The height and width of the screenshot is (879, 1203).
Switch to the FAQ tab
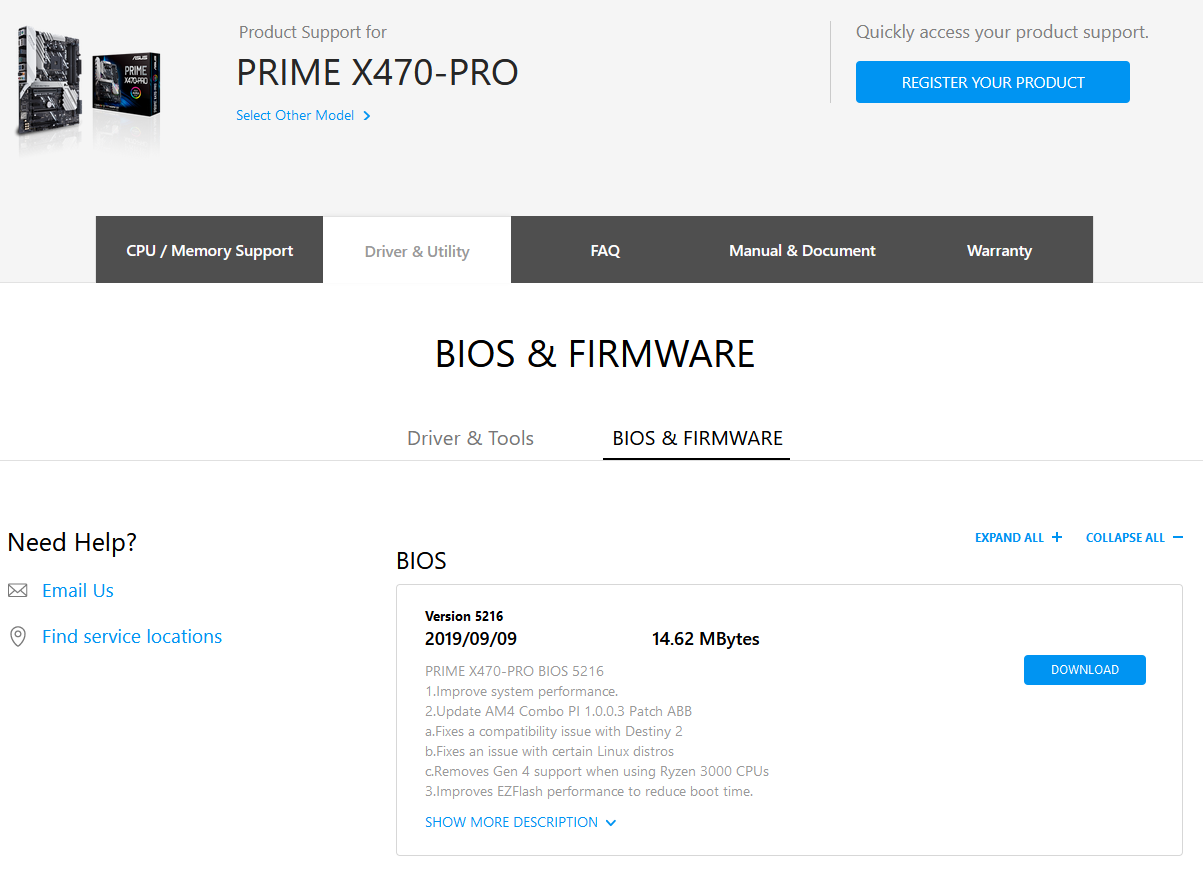pos(605,250)
